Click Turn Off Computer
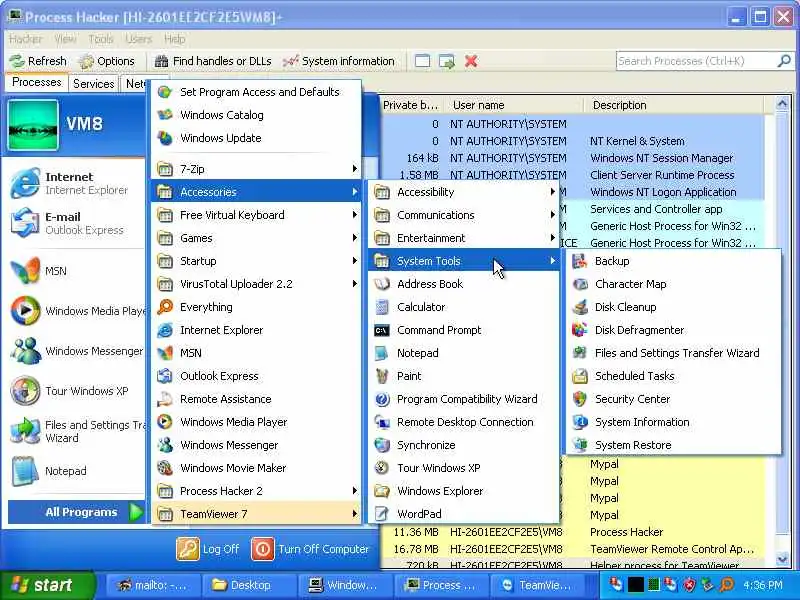Viewport: 800px width, 600px height. tap(310, 549)
